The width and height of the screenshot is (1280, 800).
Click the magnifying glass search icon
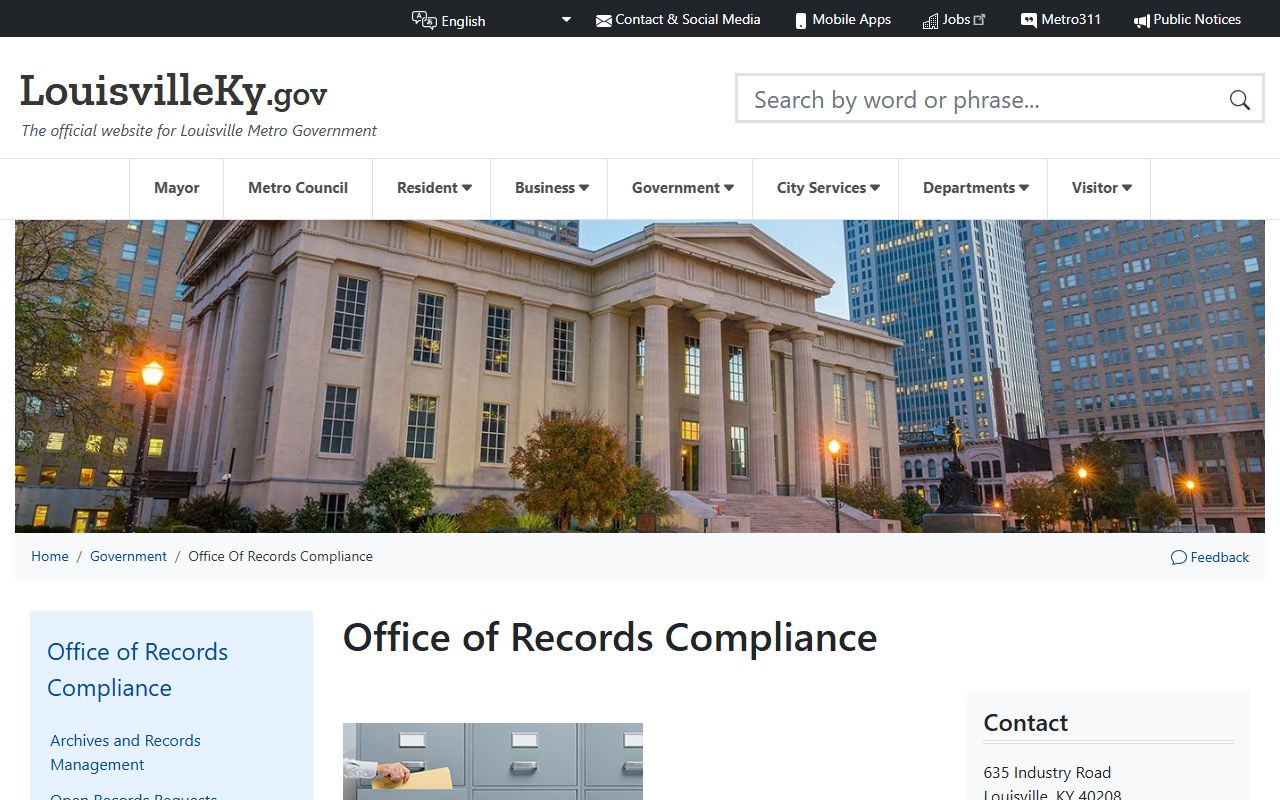tap(1240, 99)
